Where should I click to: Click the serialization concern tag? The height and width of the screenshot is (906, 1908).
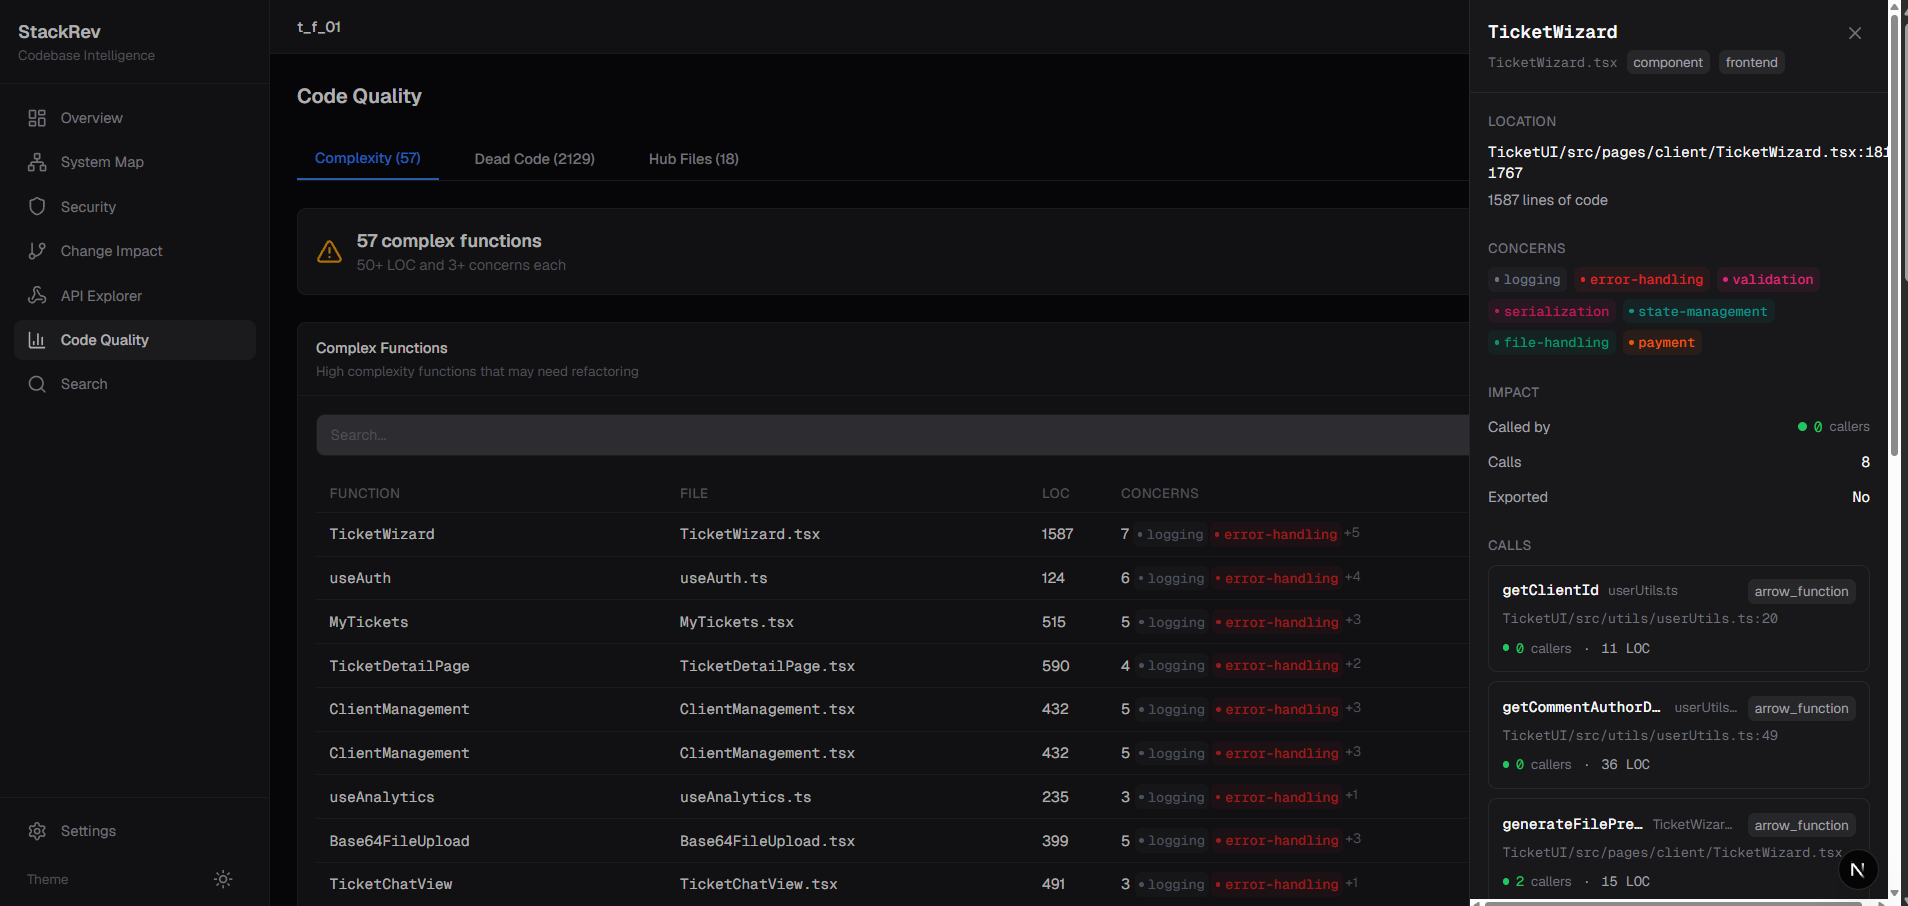(1552, 312)
